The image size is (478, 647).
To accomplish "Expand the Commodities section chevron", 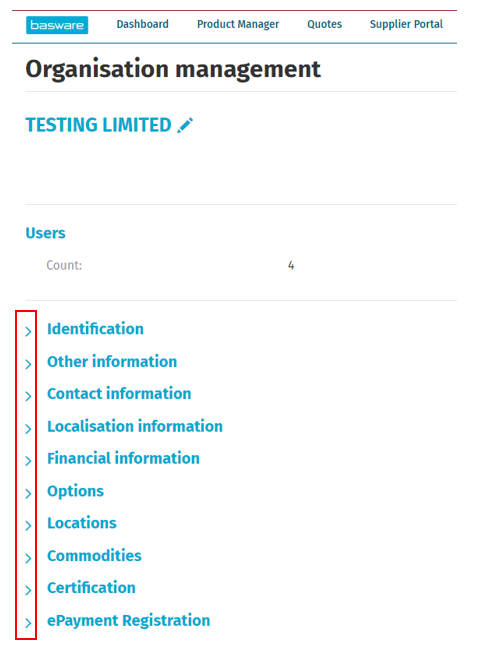I will (x=28, y=558).
